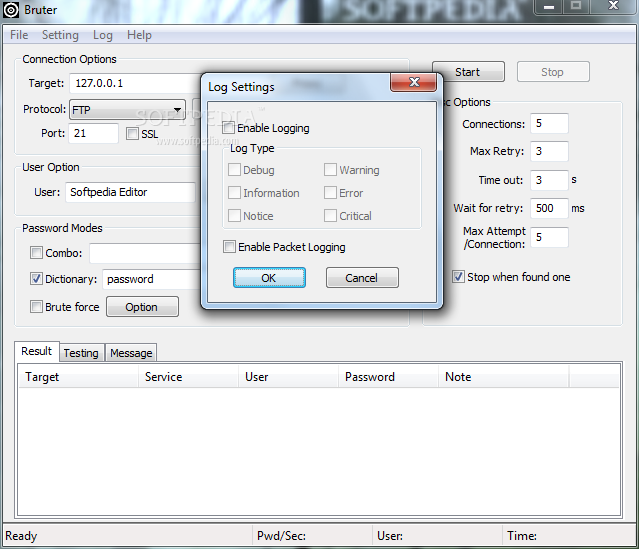639x549 pixels.
Task: Click the Dictionary field containing password
Action: (x=152, y=279)
